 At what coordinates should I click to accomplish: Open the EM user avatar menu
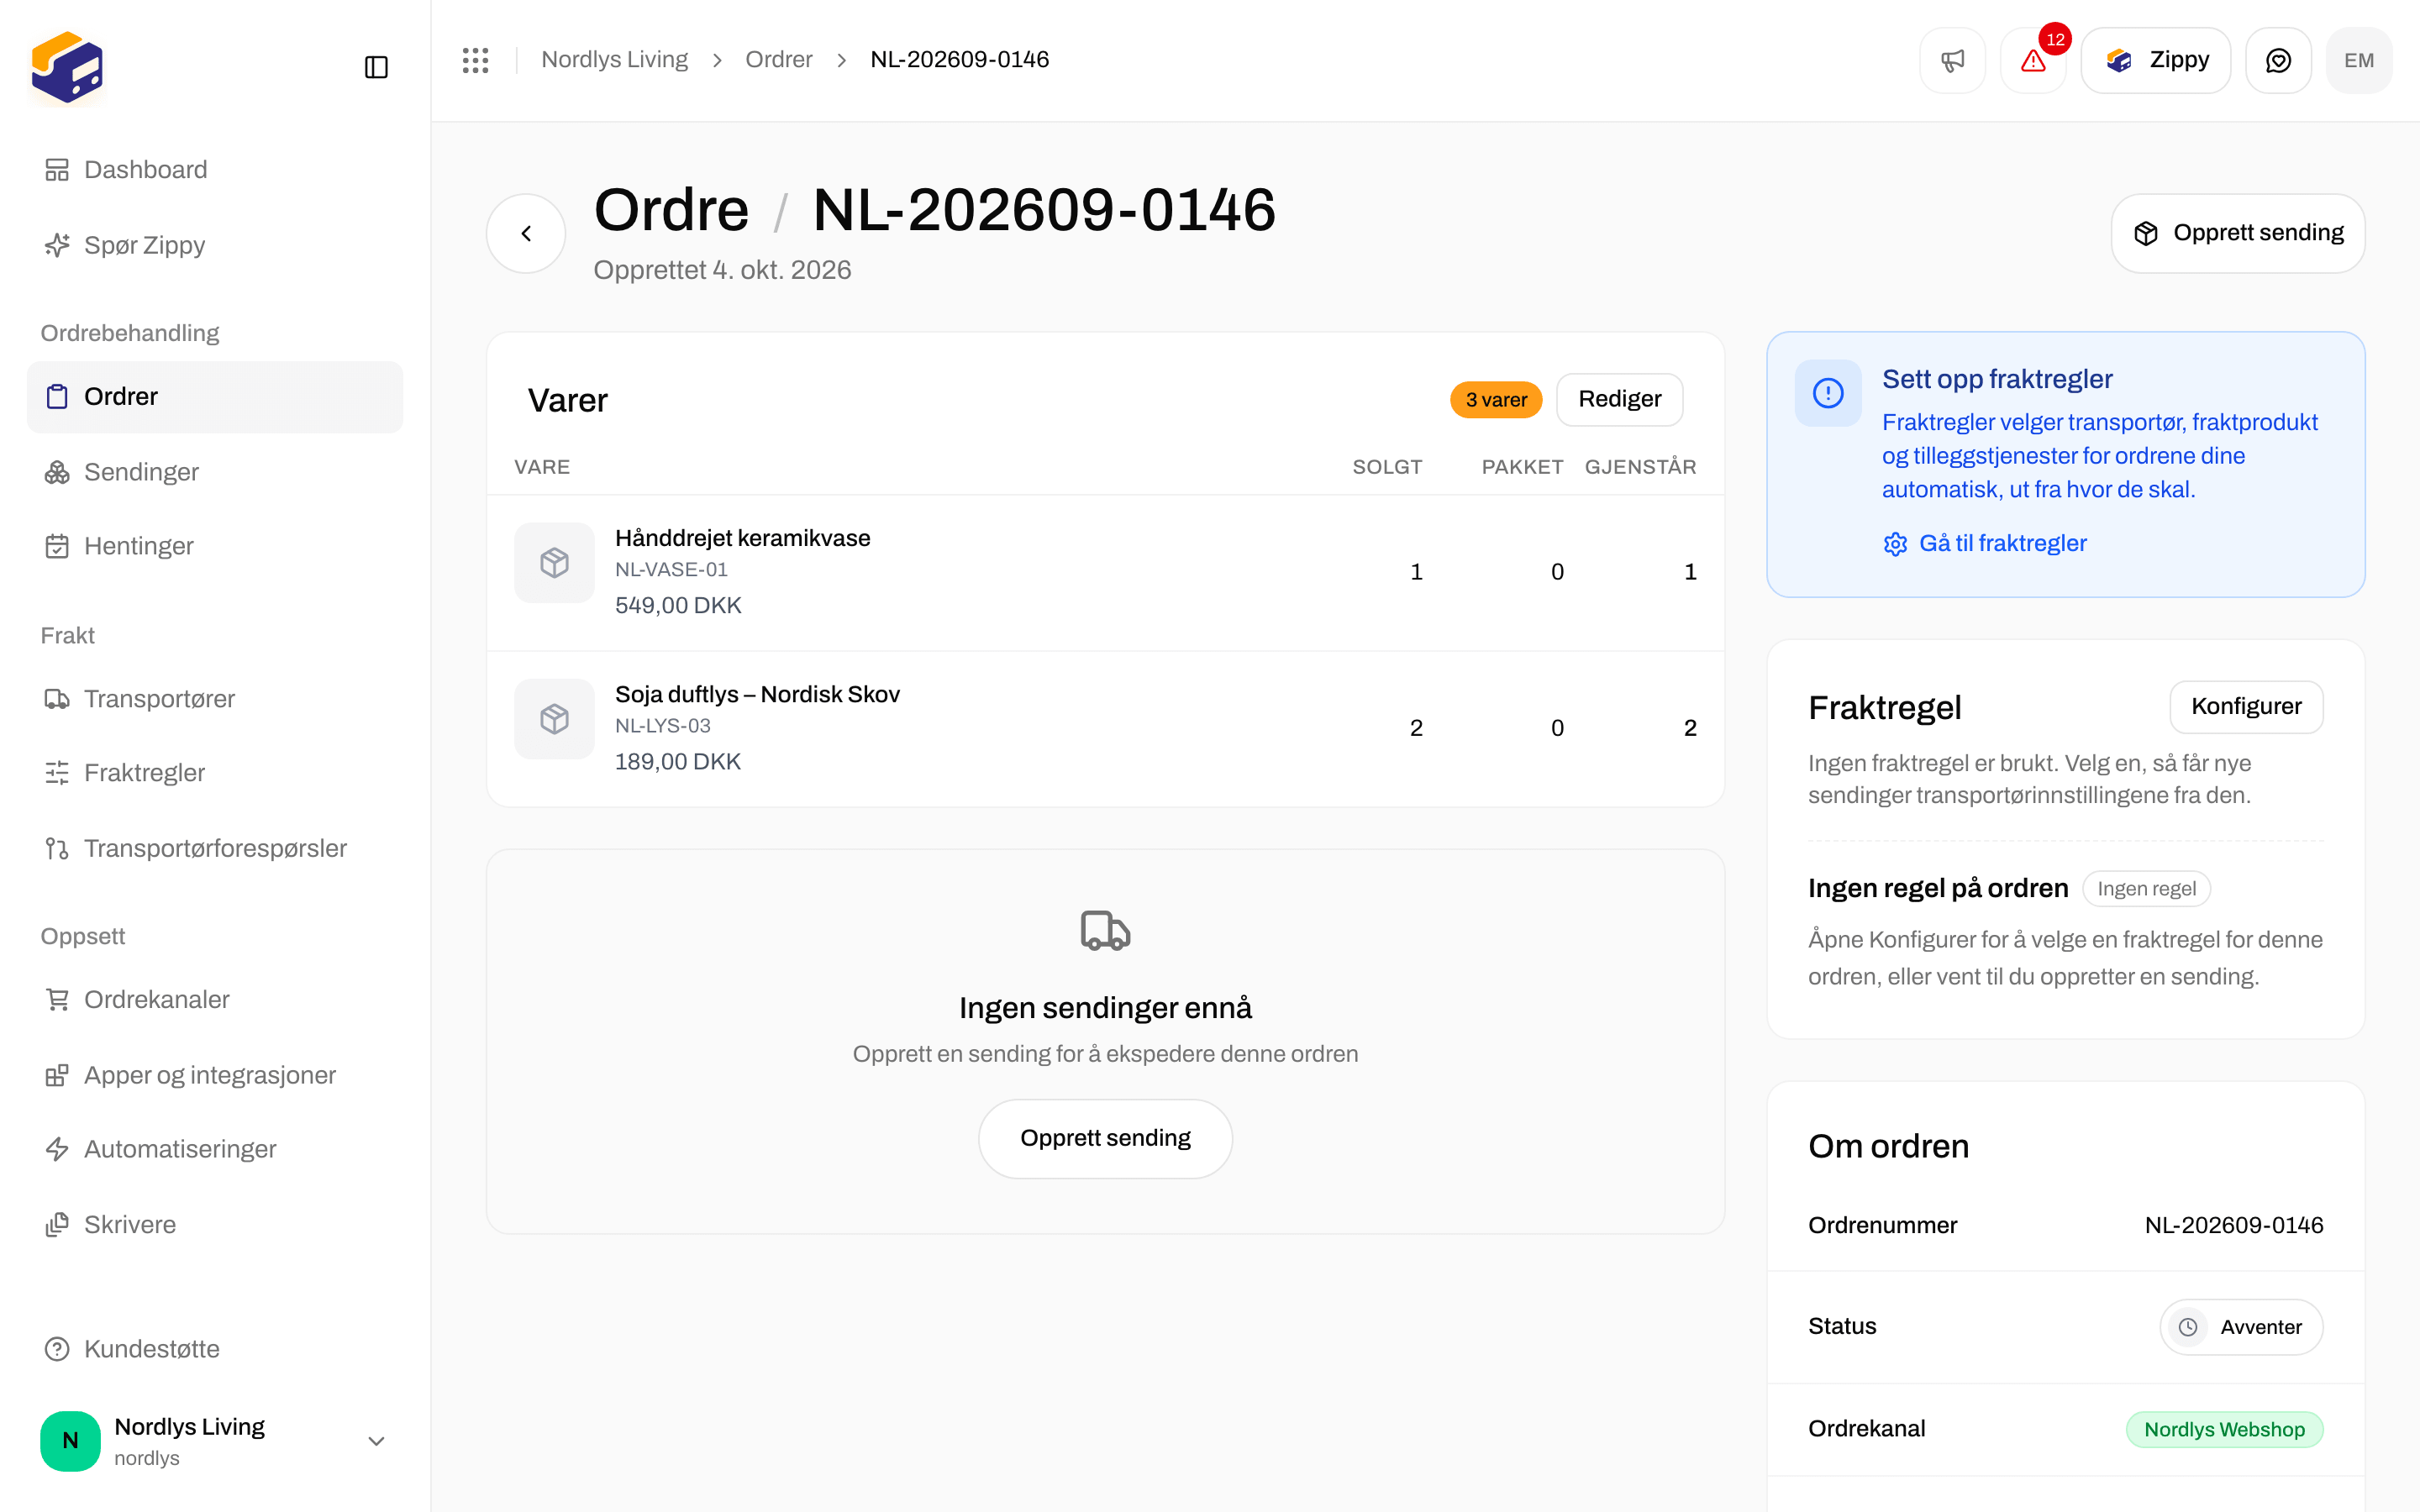coord(2359,60)
